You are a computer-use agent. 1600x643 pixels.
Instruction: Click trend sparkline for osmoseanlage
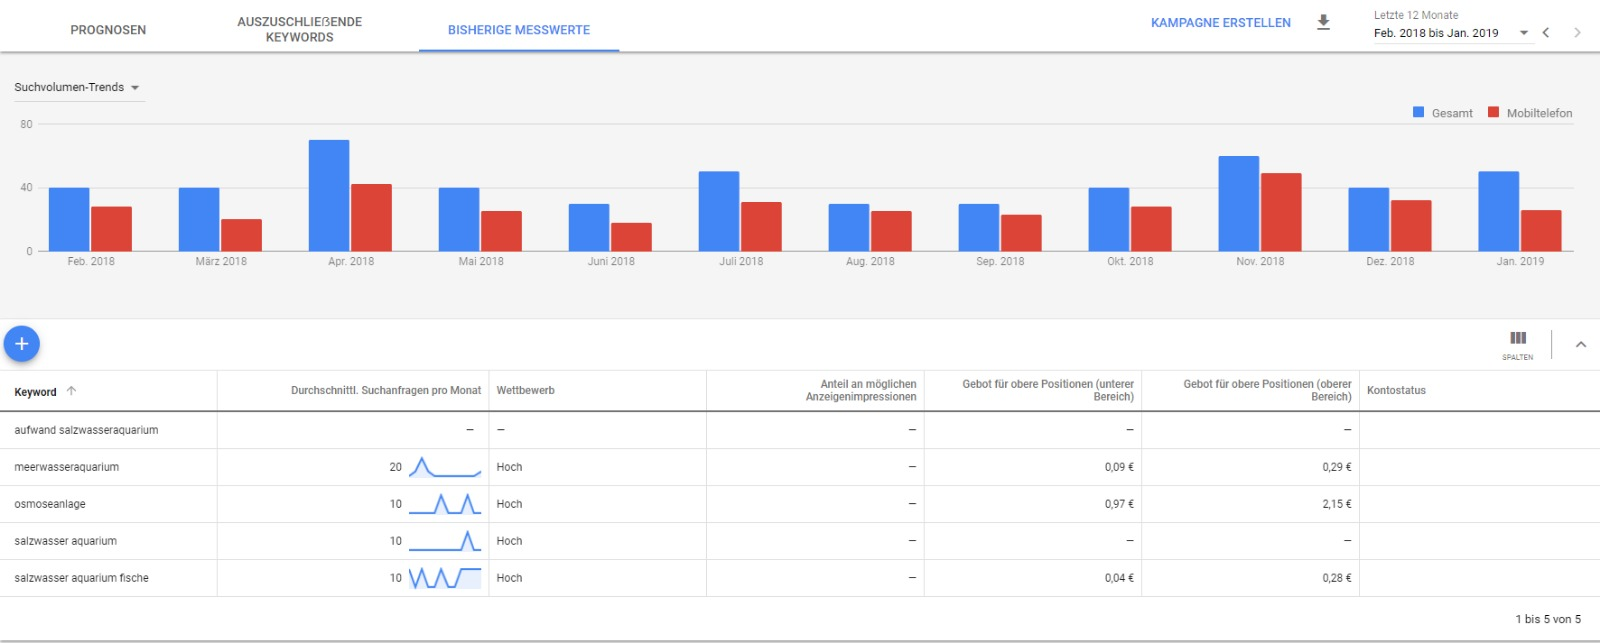point(445,504)
